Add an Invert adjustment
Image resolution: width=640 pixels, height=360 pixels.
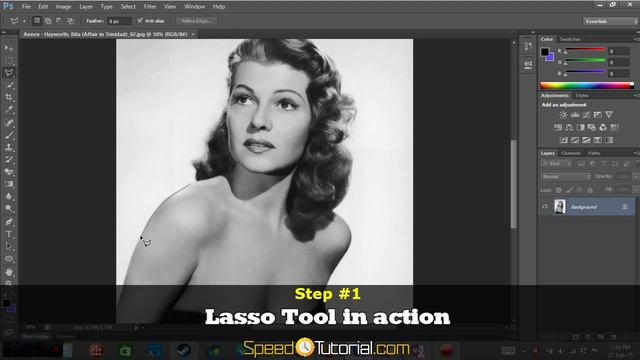tap(564, 140)
